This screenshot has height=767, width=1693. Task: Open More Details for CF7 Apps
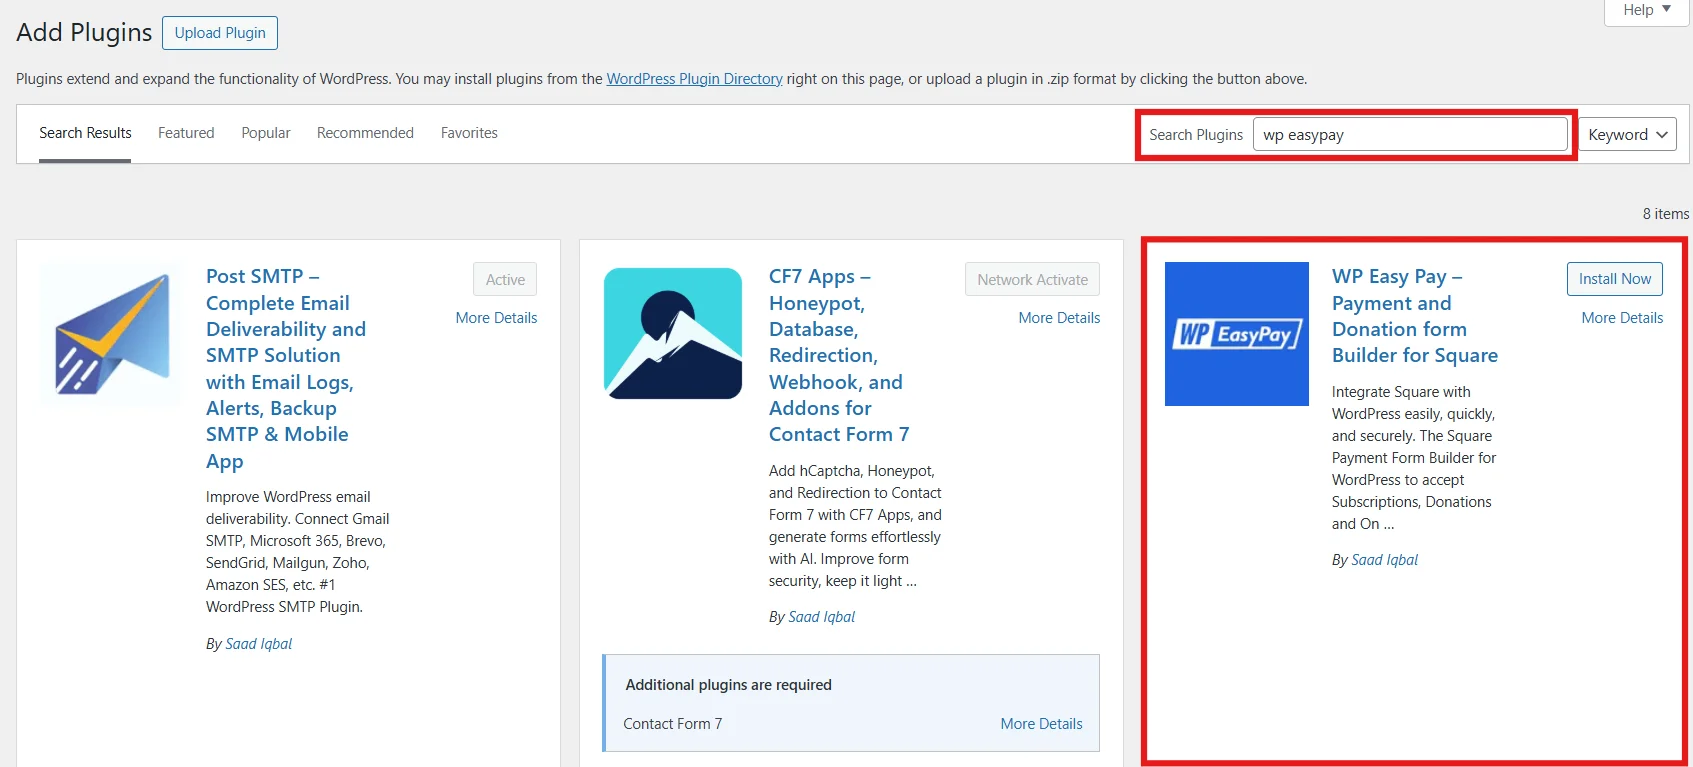click(x=1059, y=318)
